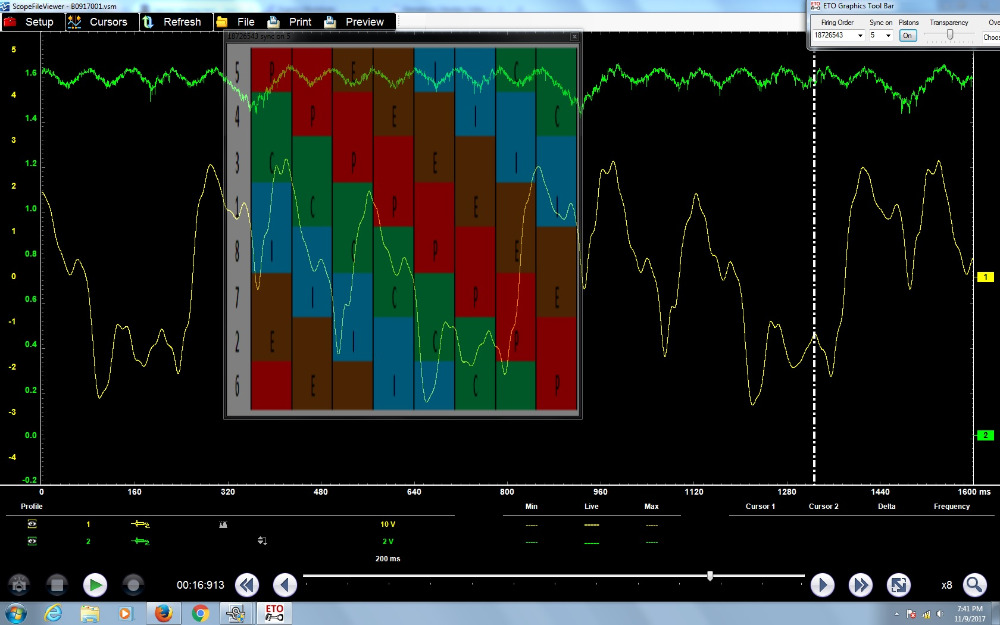Toggle channel 2 visibility eye
Image resolution: width=1000 pixels, height=625 pixels.
(31, 541)
